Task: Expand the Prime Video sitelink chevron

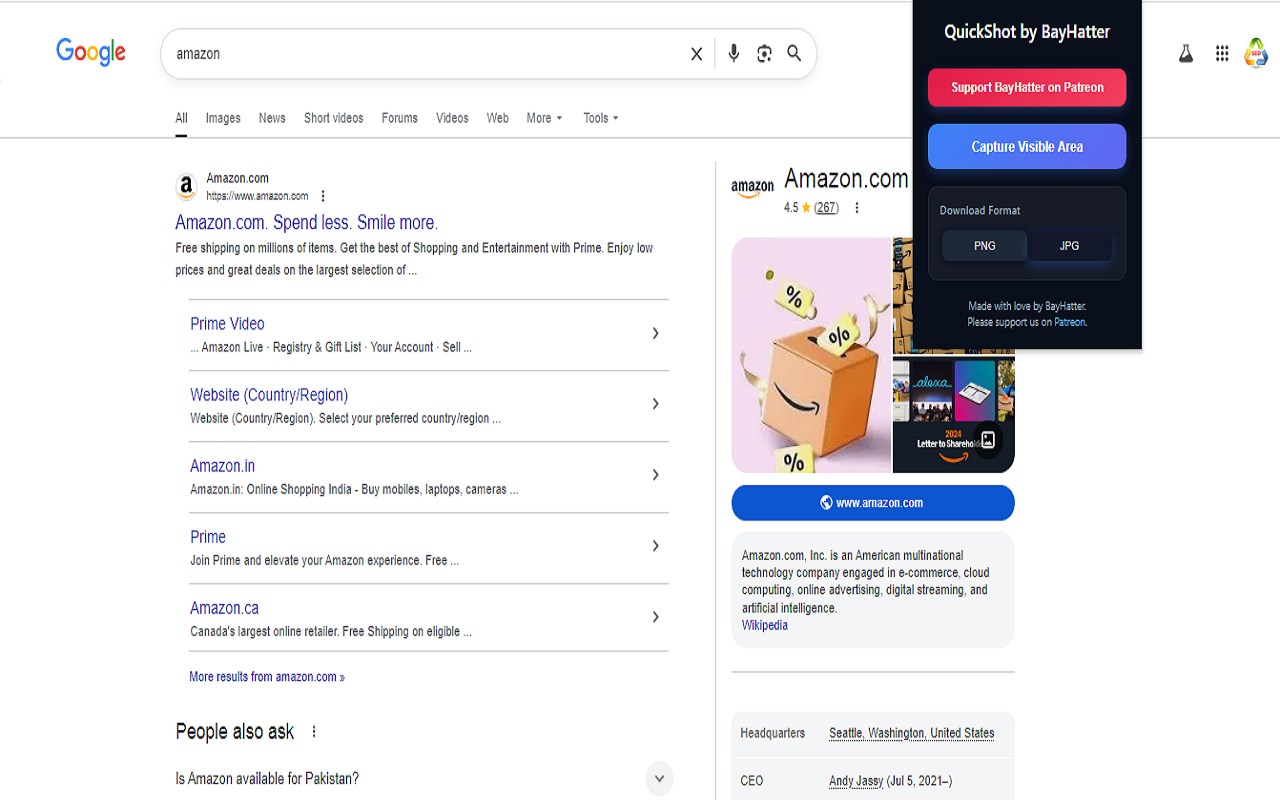Action: point(656,334)
